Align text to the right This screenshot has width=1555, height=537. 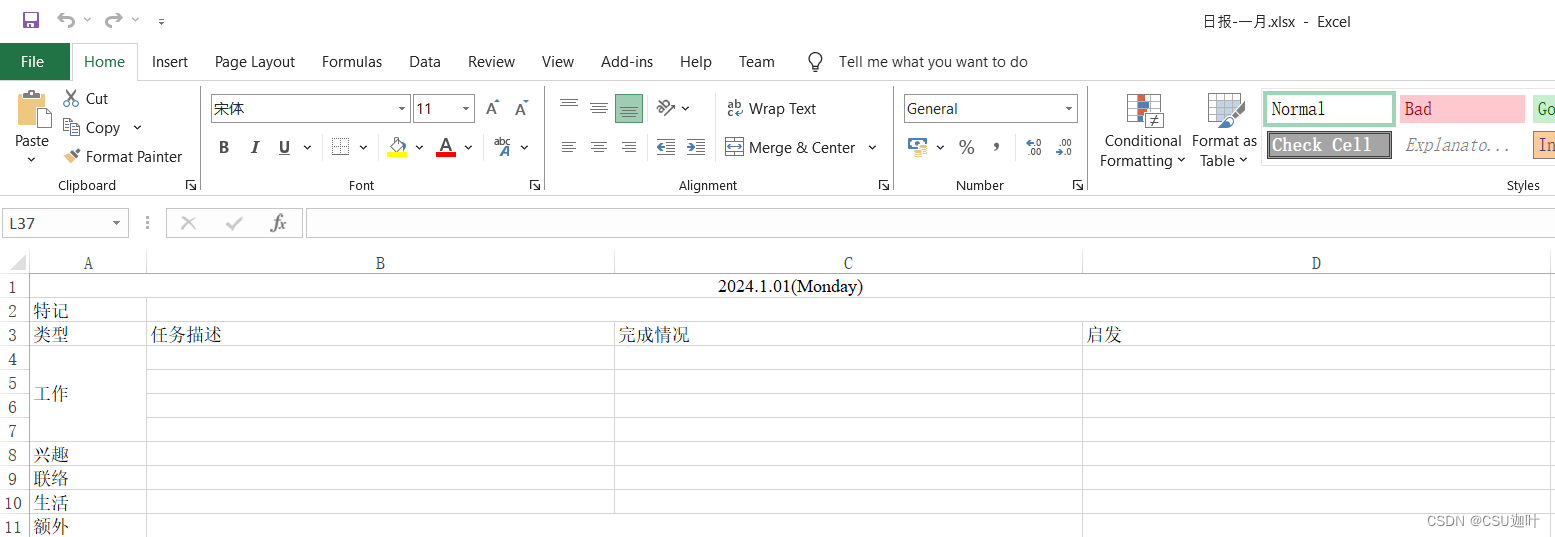pyautogui.click(x=629, y=147)
